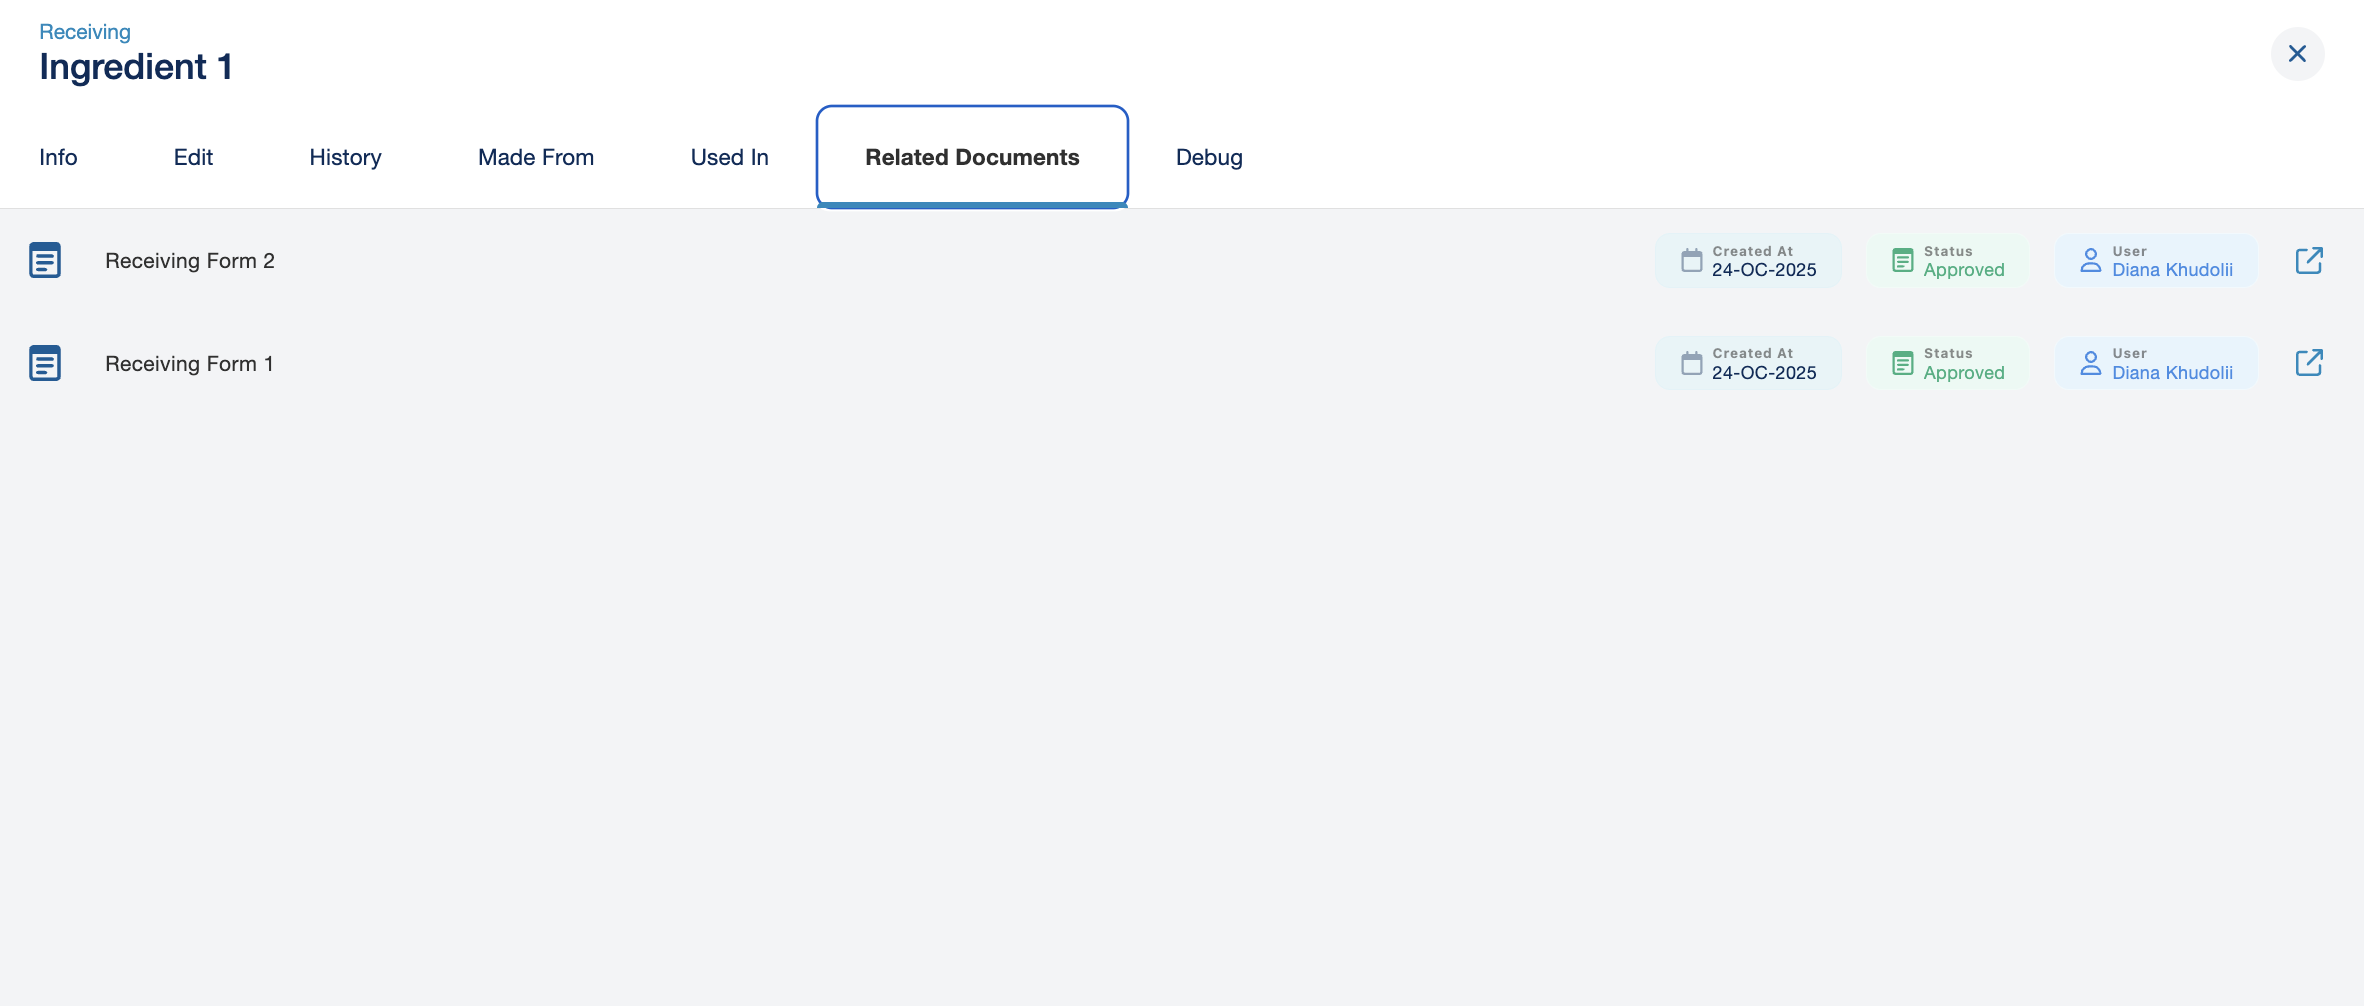Click user avatar icon in Receiving Form 2 row
This screenshot has width=2364, height=1006.
click(x=2090, y=260)
